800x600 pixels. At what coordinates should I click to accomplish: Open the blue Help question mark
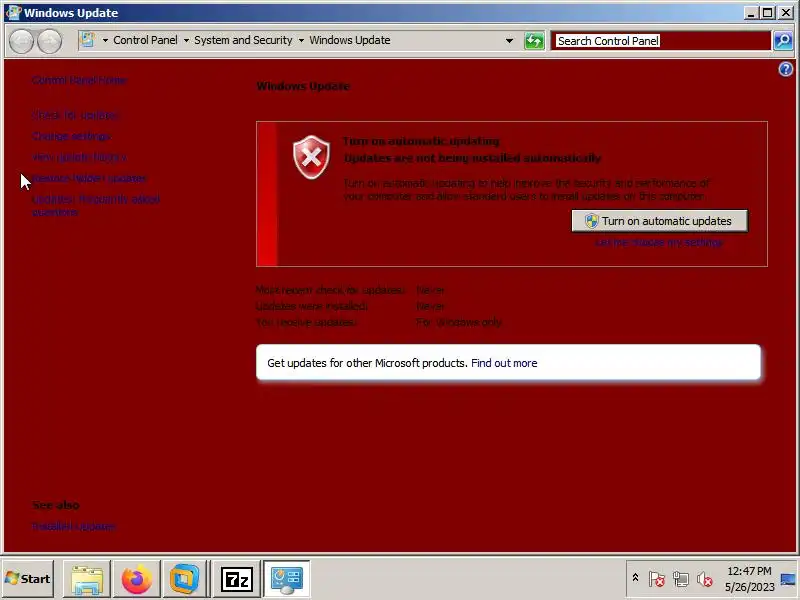point(786,69)
